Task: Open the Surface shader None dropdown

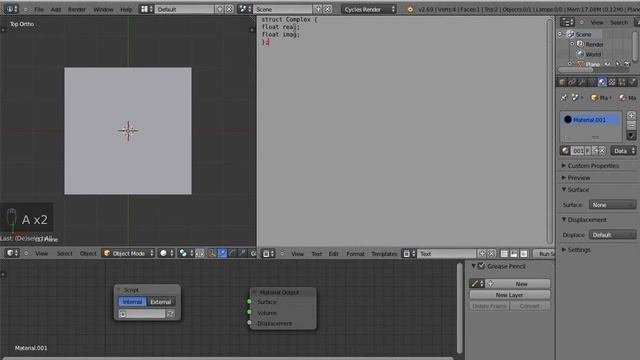Action: [x=613, y=205]
